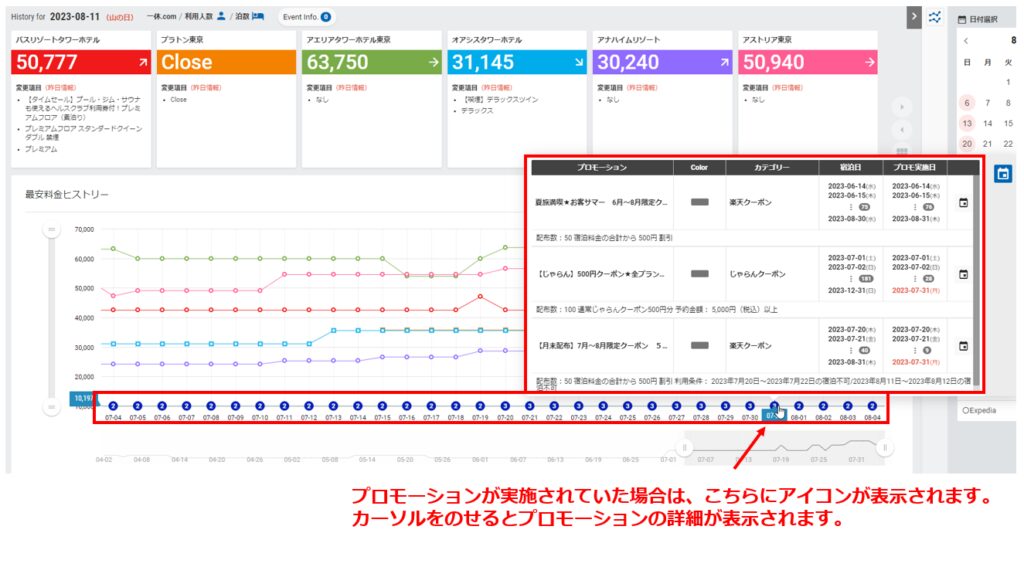Select the Expedia radio button
Screen dimensions: 1024x567
click(964, 410)
